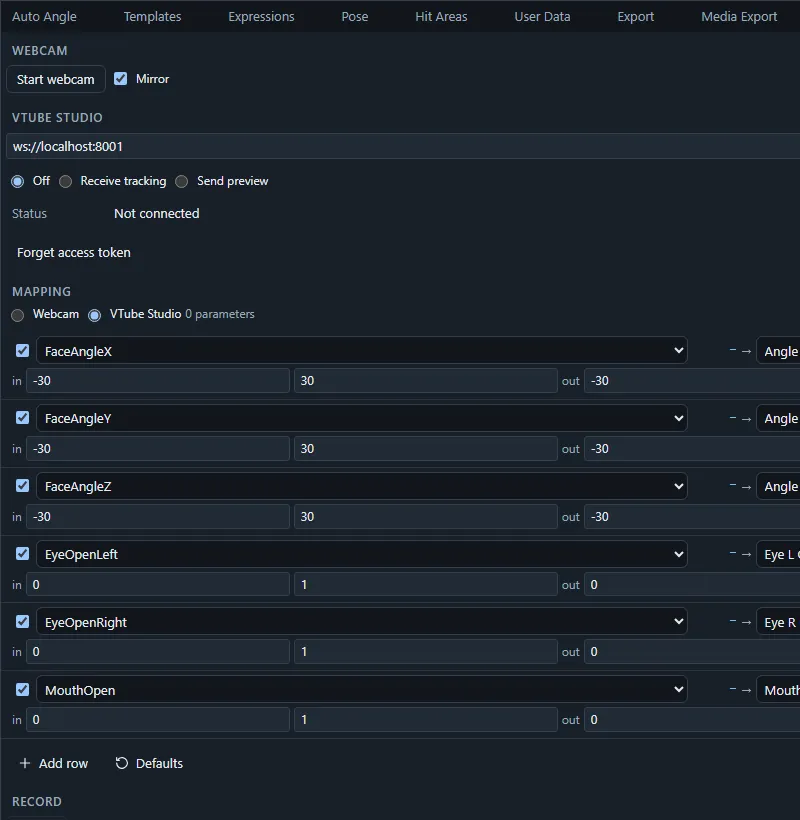This screenshot has width=800, height=820.
Task: Edit EyeOpenRight out minimum field
Action: click(692, 652)
